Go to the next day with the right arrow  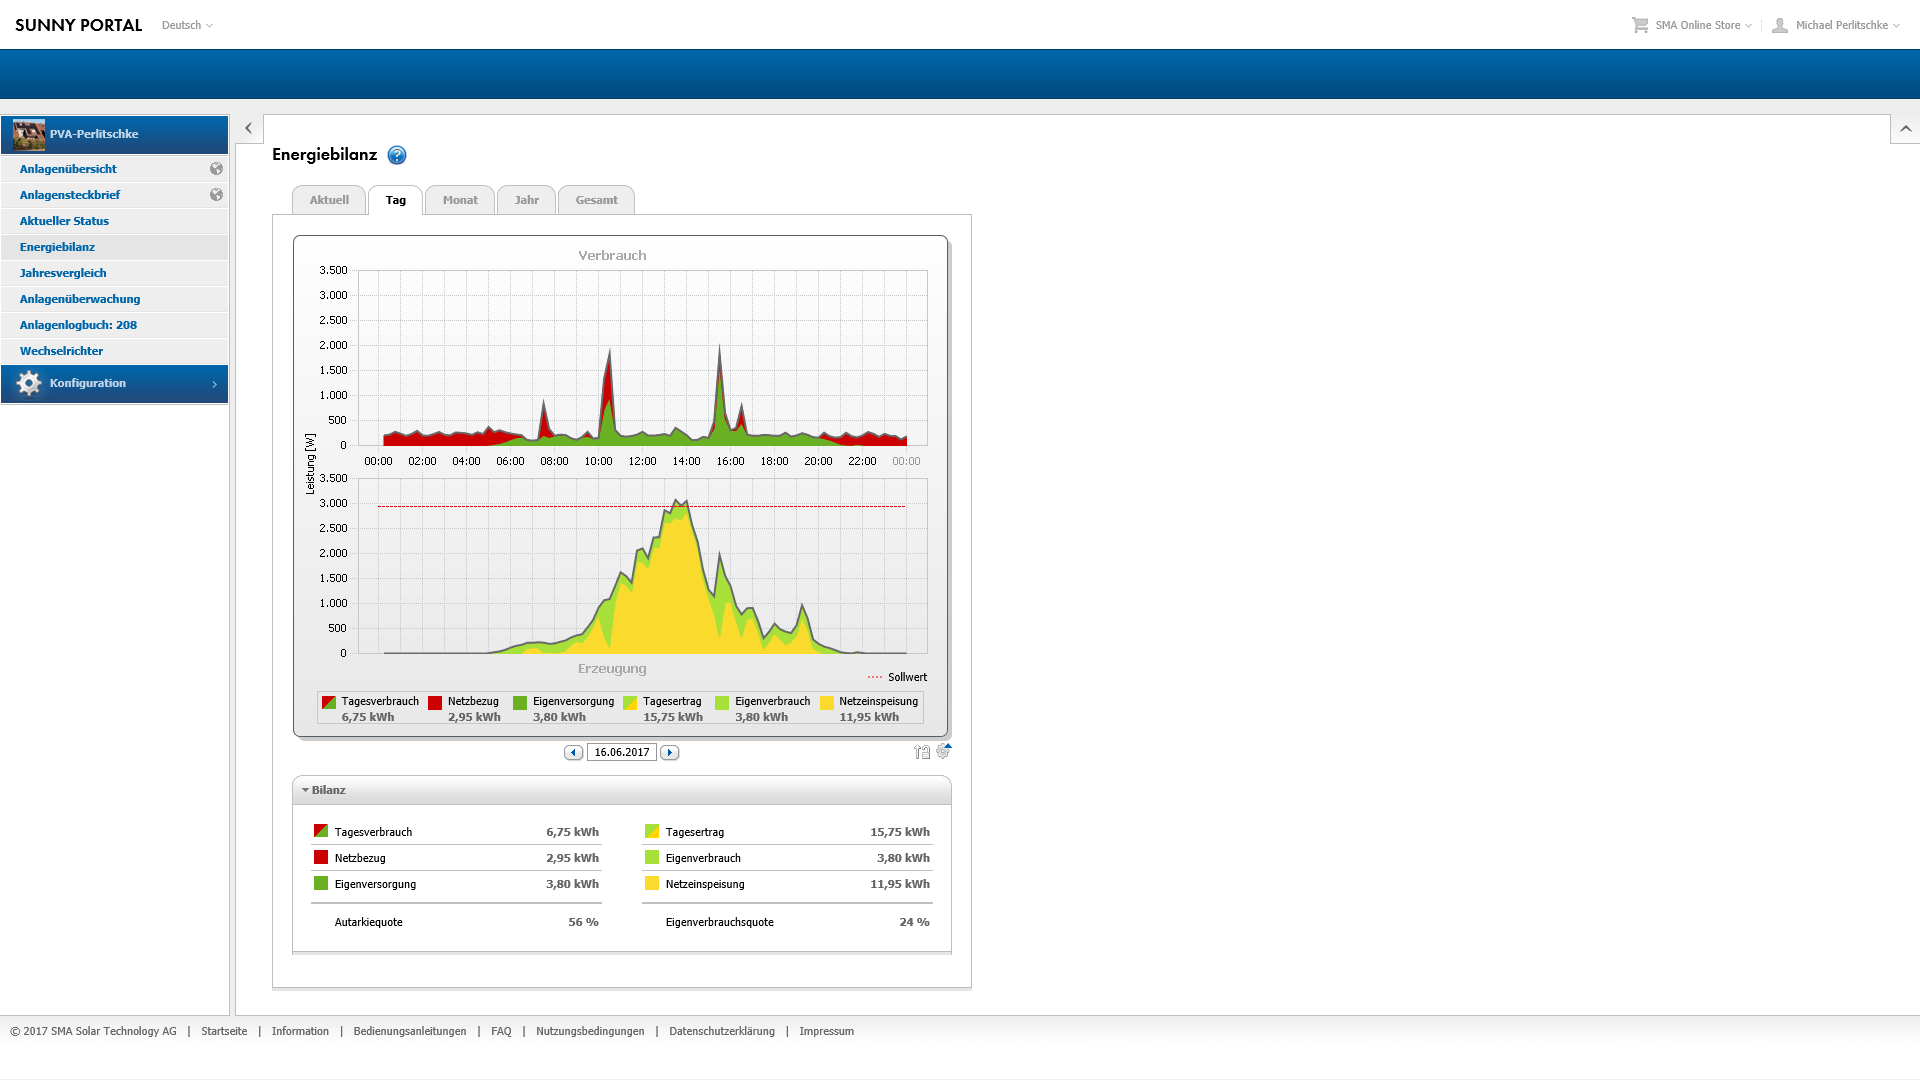(x=670, y=753)
